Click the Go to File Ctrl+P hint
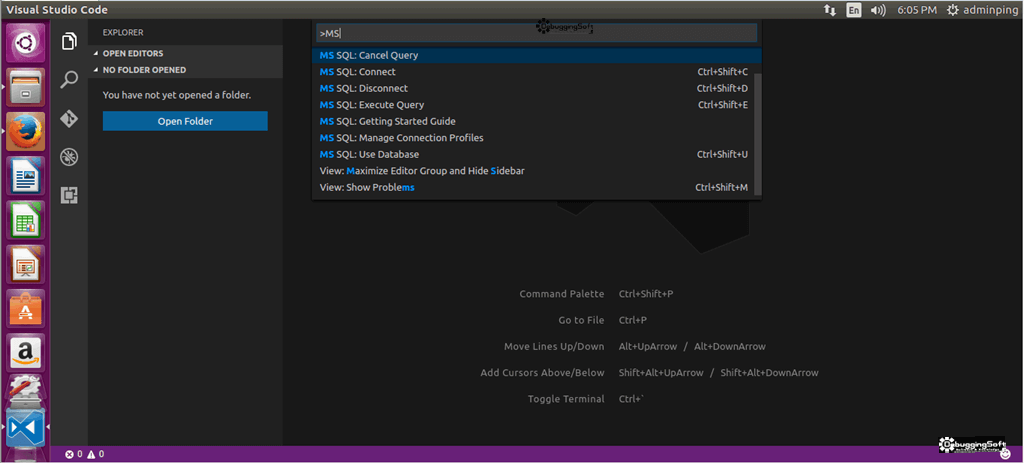The image size is (1024, 463). point(603,320)
